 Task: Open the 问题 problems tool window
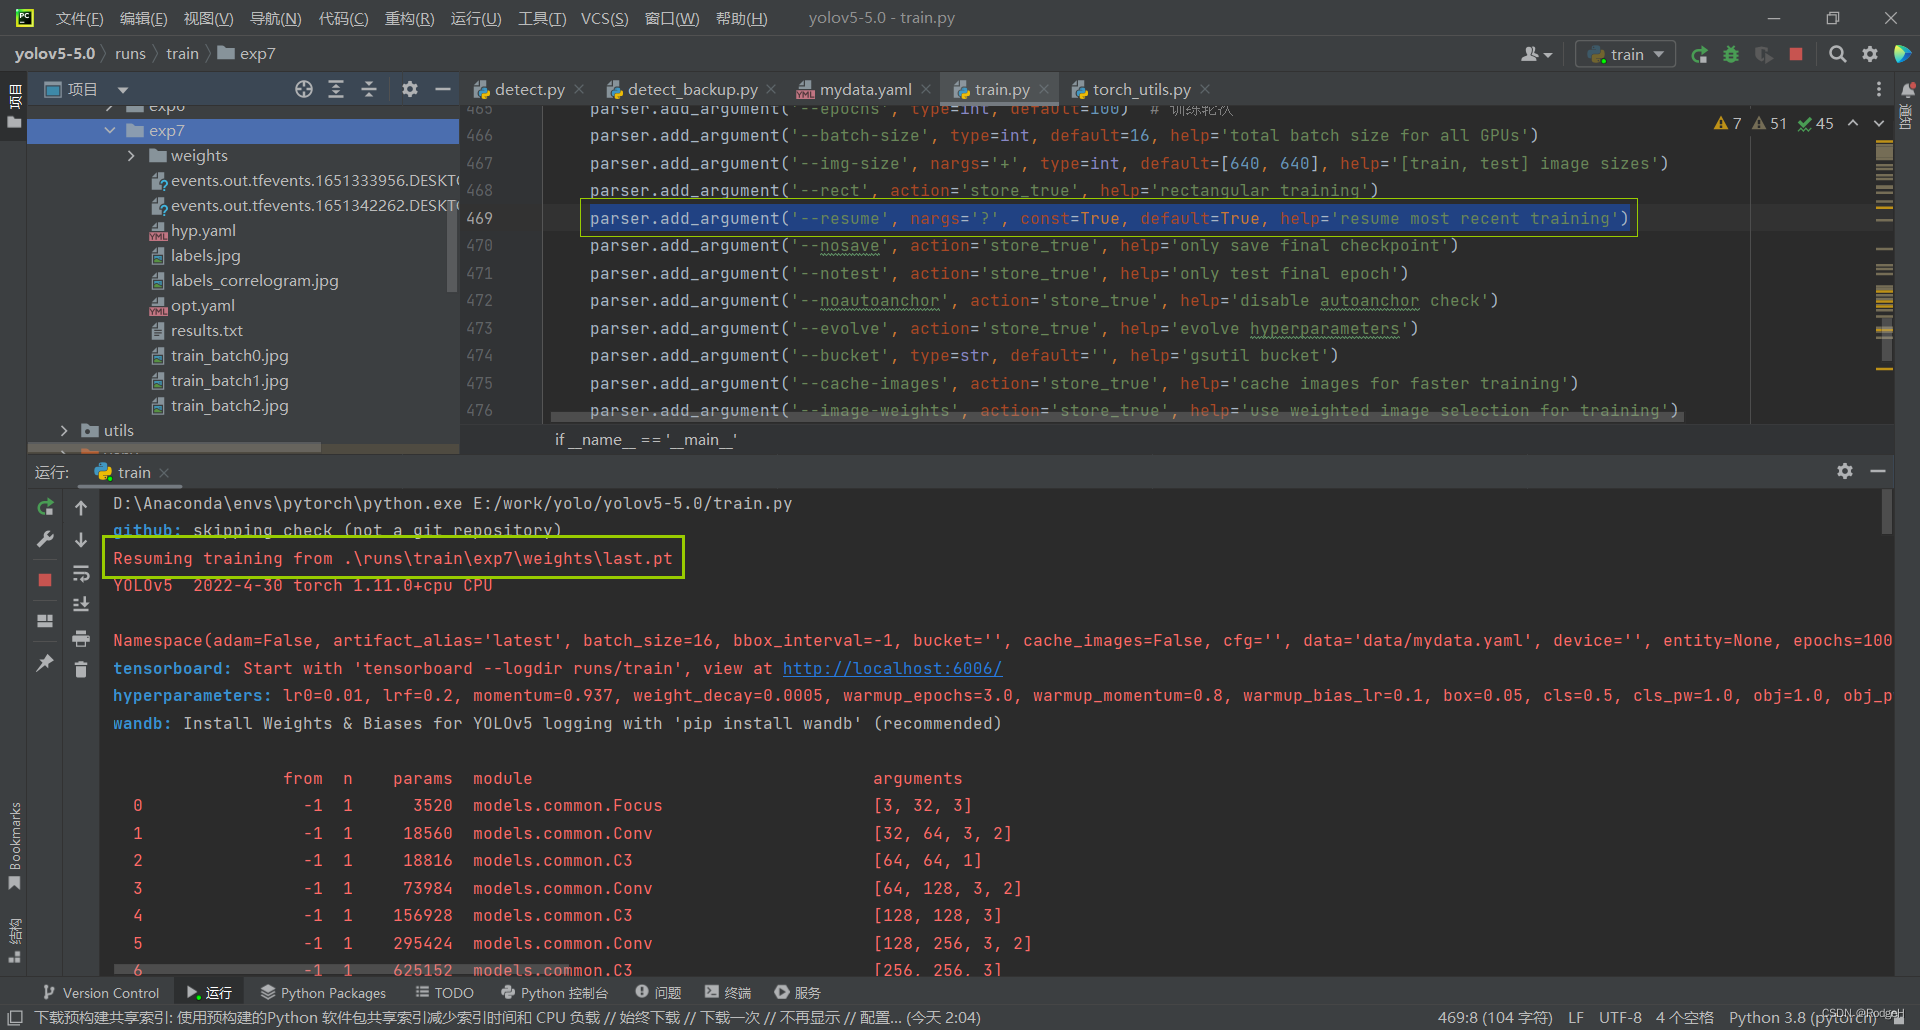[658, 992]
